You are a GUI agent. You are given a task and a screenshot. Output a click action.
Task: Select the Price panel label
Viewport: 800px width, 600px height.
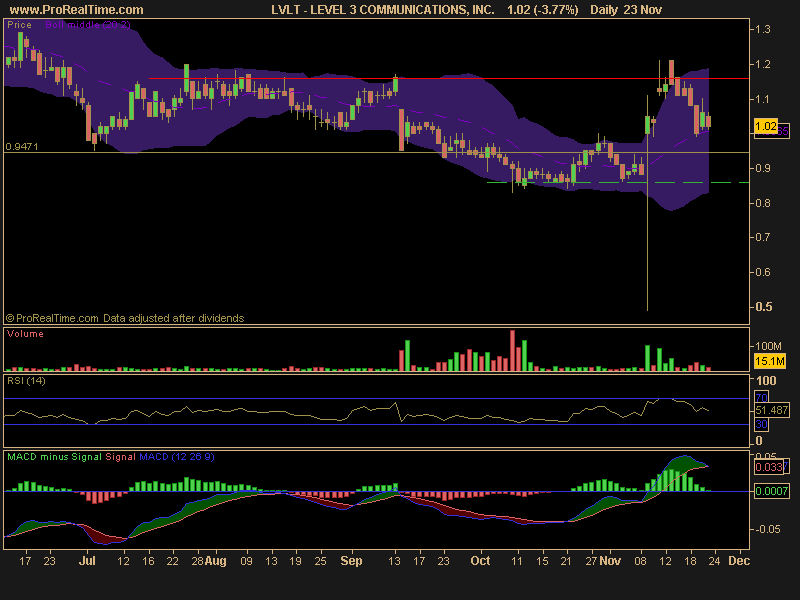[x=19, y=24]
